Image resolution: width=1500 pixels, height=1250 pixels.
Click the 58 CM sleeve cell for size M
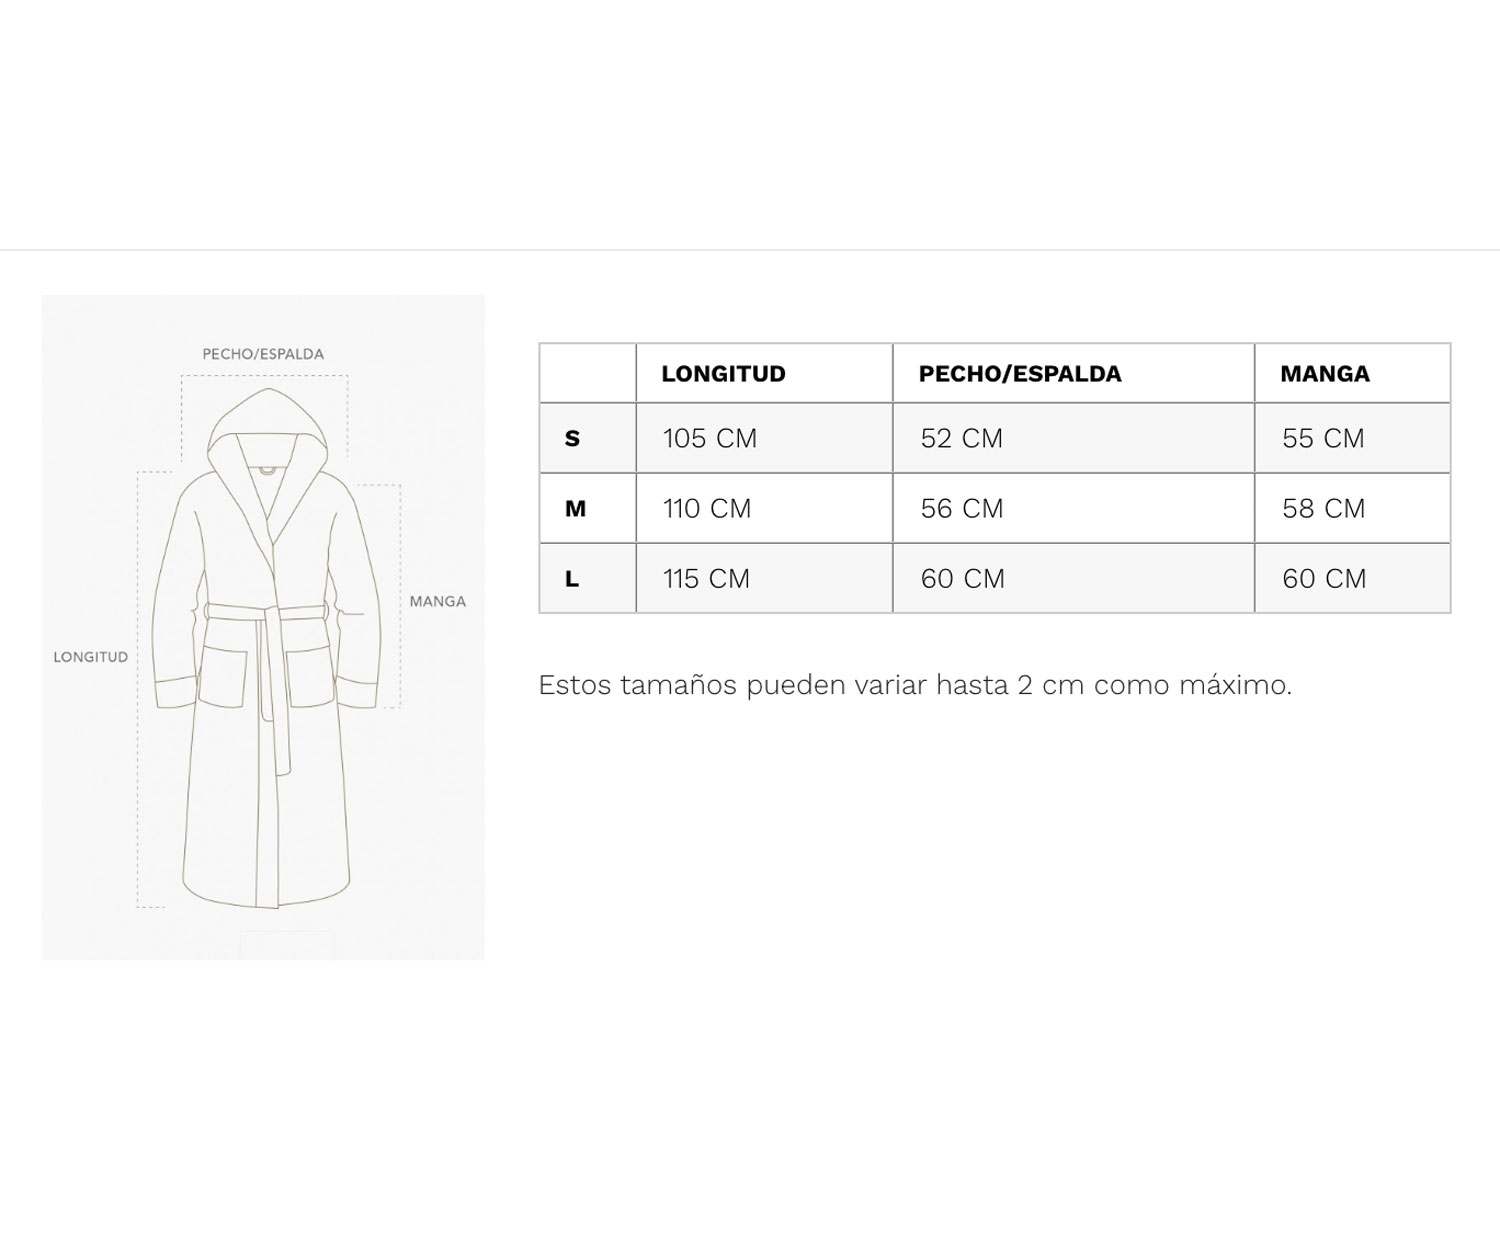[x=1323, y=508]
